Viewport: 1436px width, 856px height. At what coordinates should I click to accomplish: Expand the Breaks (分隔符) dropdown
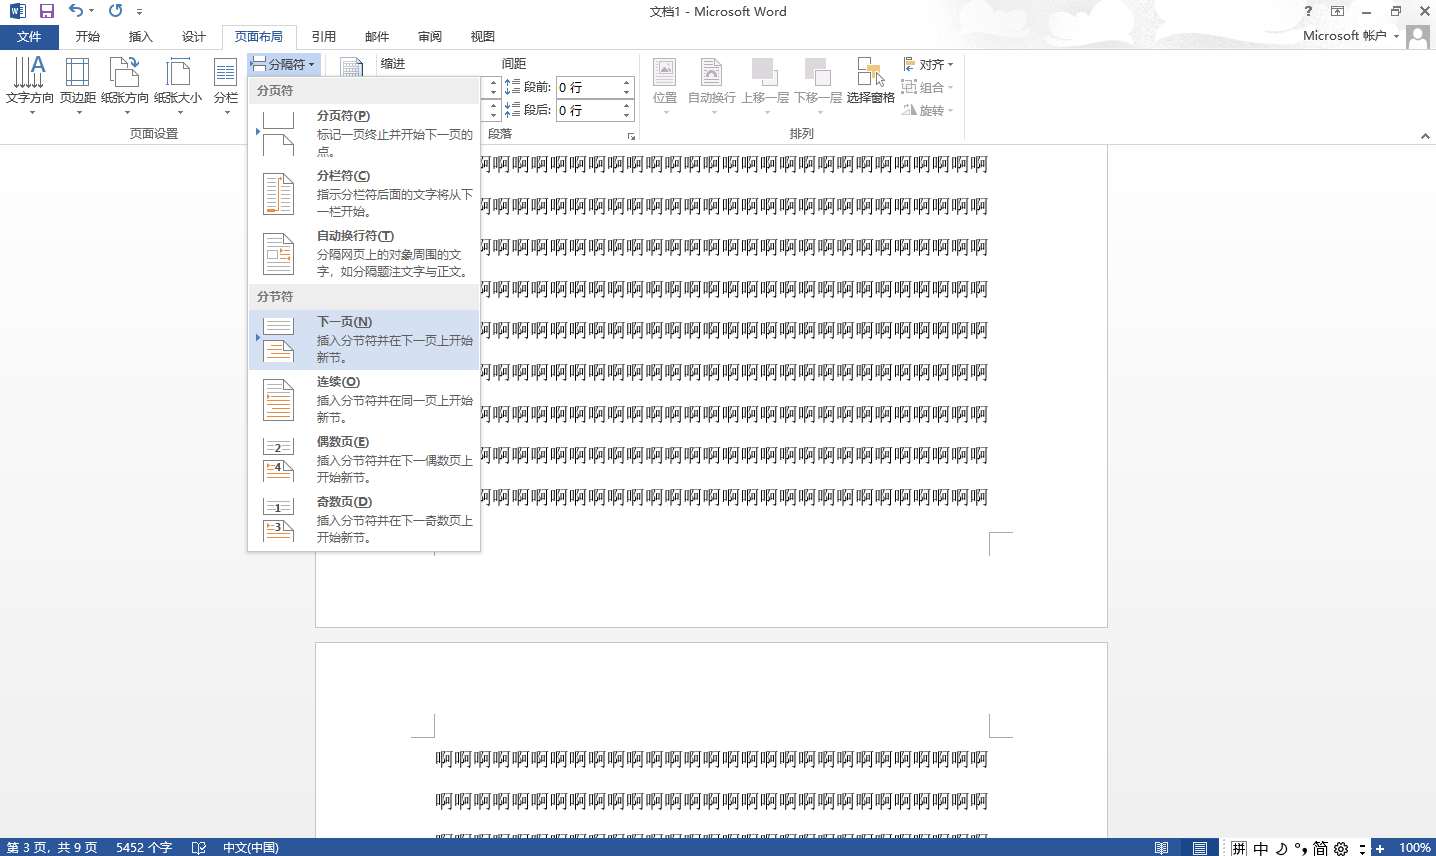[282, 64]
